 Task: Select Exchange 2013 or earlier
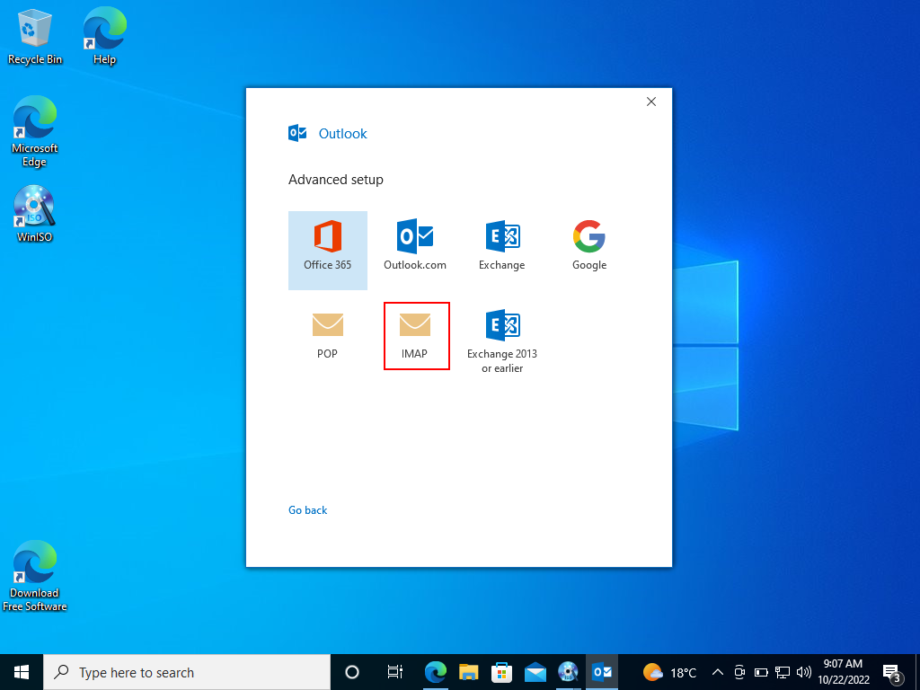coord(502,335)
